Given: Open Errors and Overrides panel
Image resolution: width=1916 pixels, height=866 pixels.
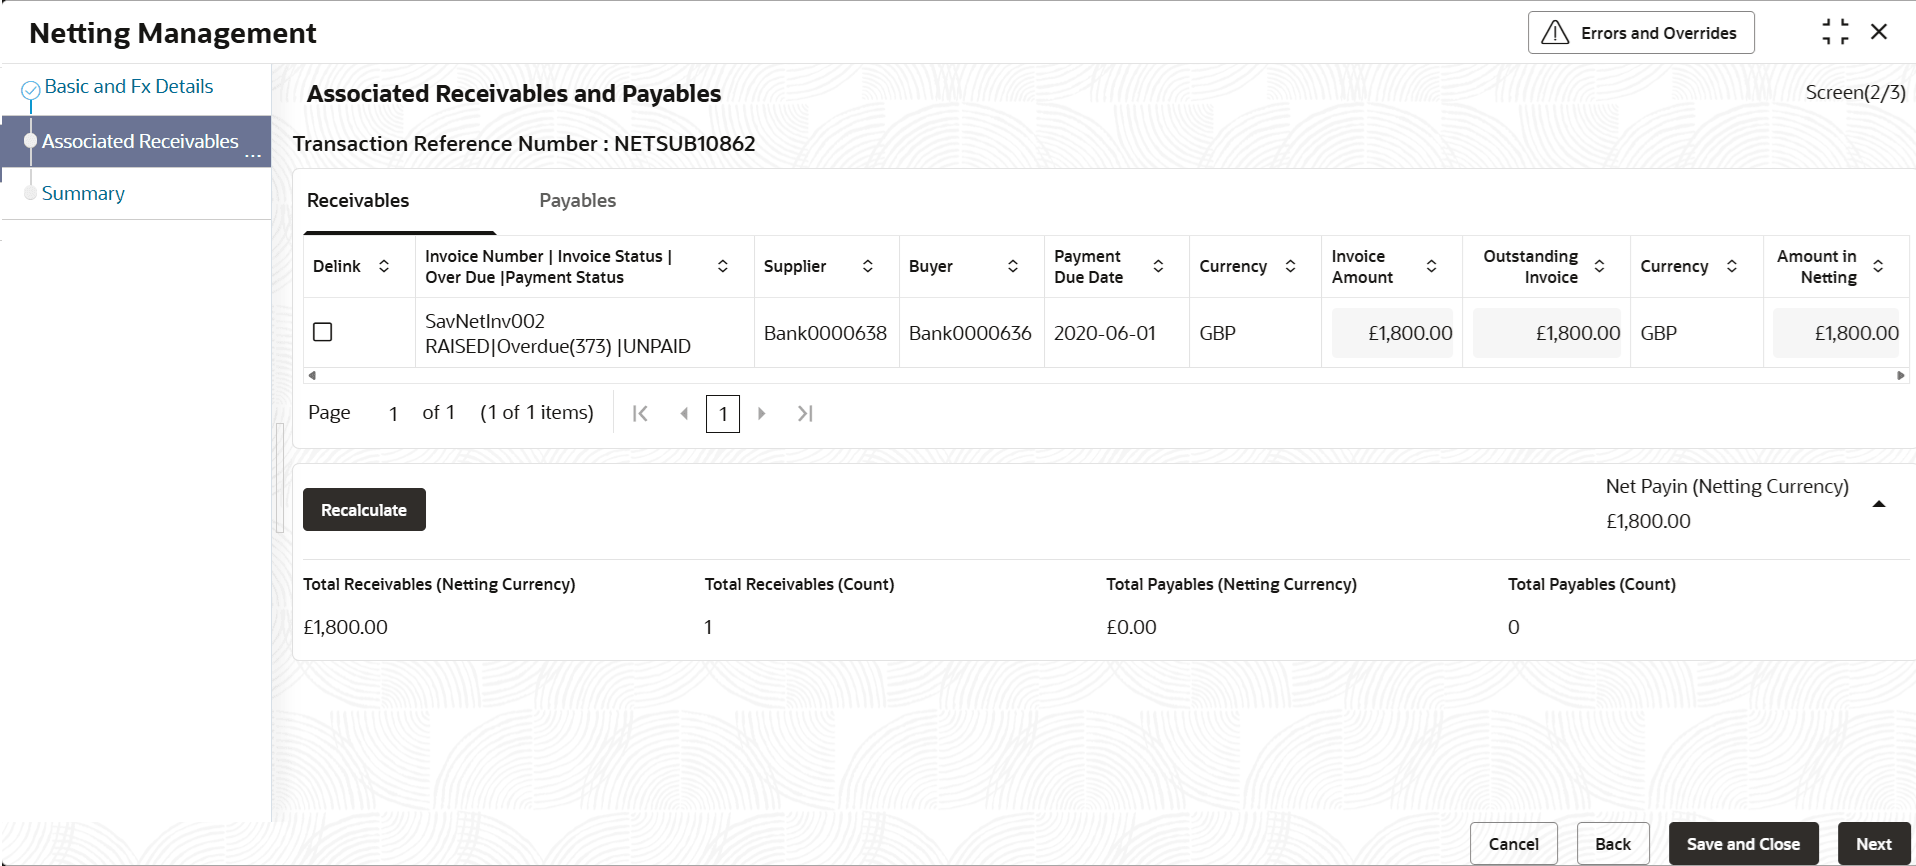Looking at the screenshot, I should pyautogui.click(x=1640, y=33).
